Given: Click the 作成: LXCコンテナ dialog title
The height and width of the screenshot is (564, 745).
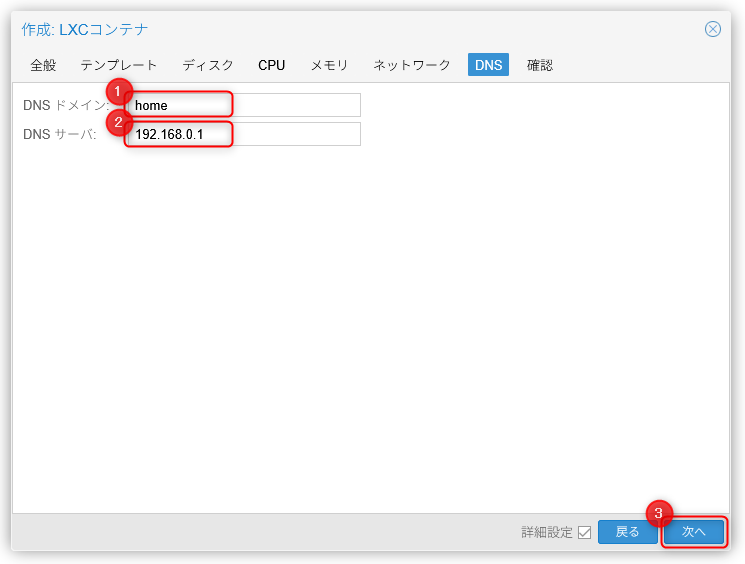Looking at the screenshot, I should 85,29.
